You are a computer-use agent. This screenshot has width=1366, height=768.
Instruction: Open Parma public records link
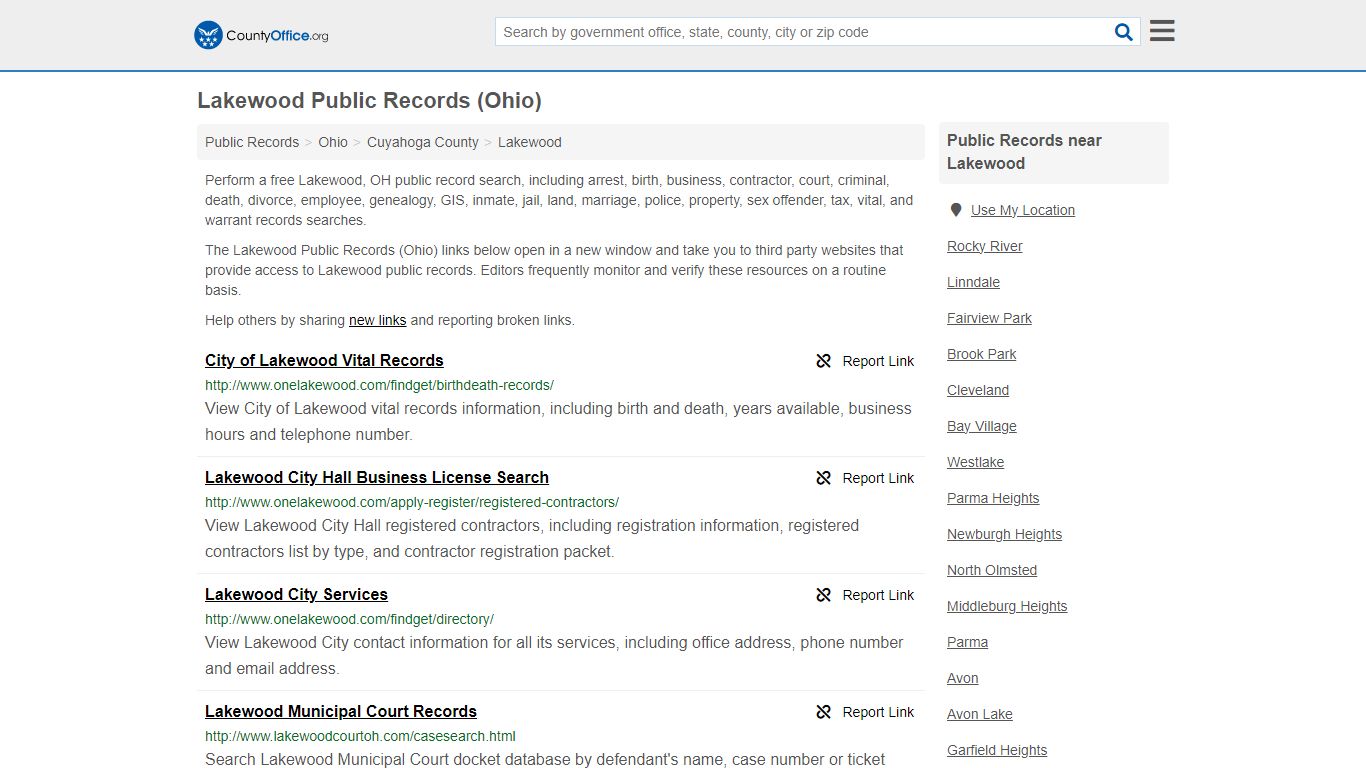967,642
